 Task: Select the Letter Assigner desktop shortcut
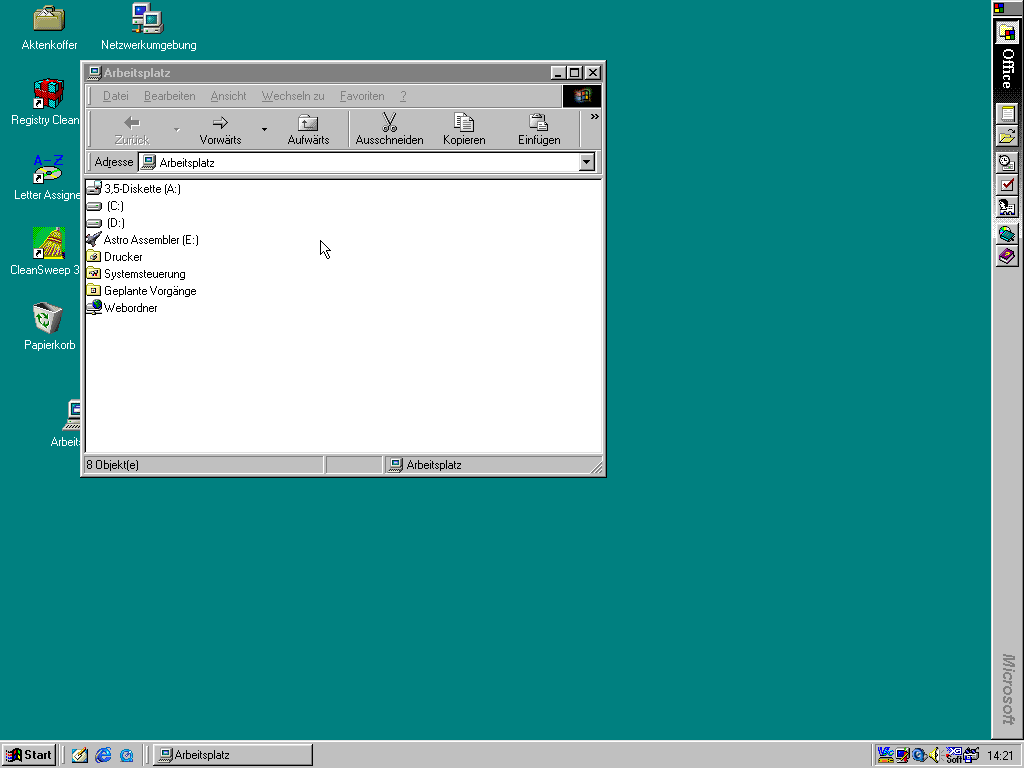point(48,169)
